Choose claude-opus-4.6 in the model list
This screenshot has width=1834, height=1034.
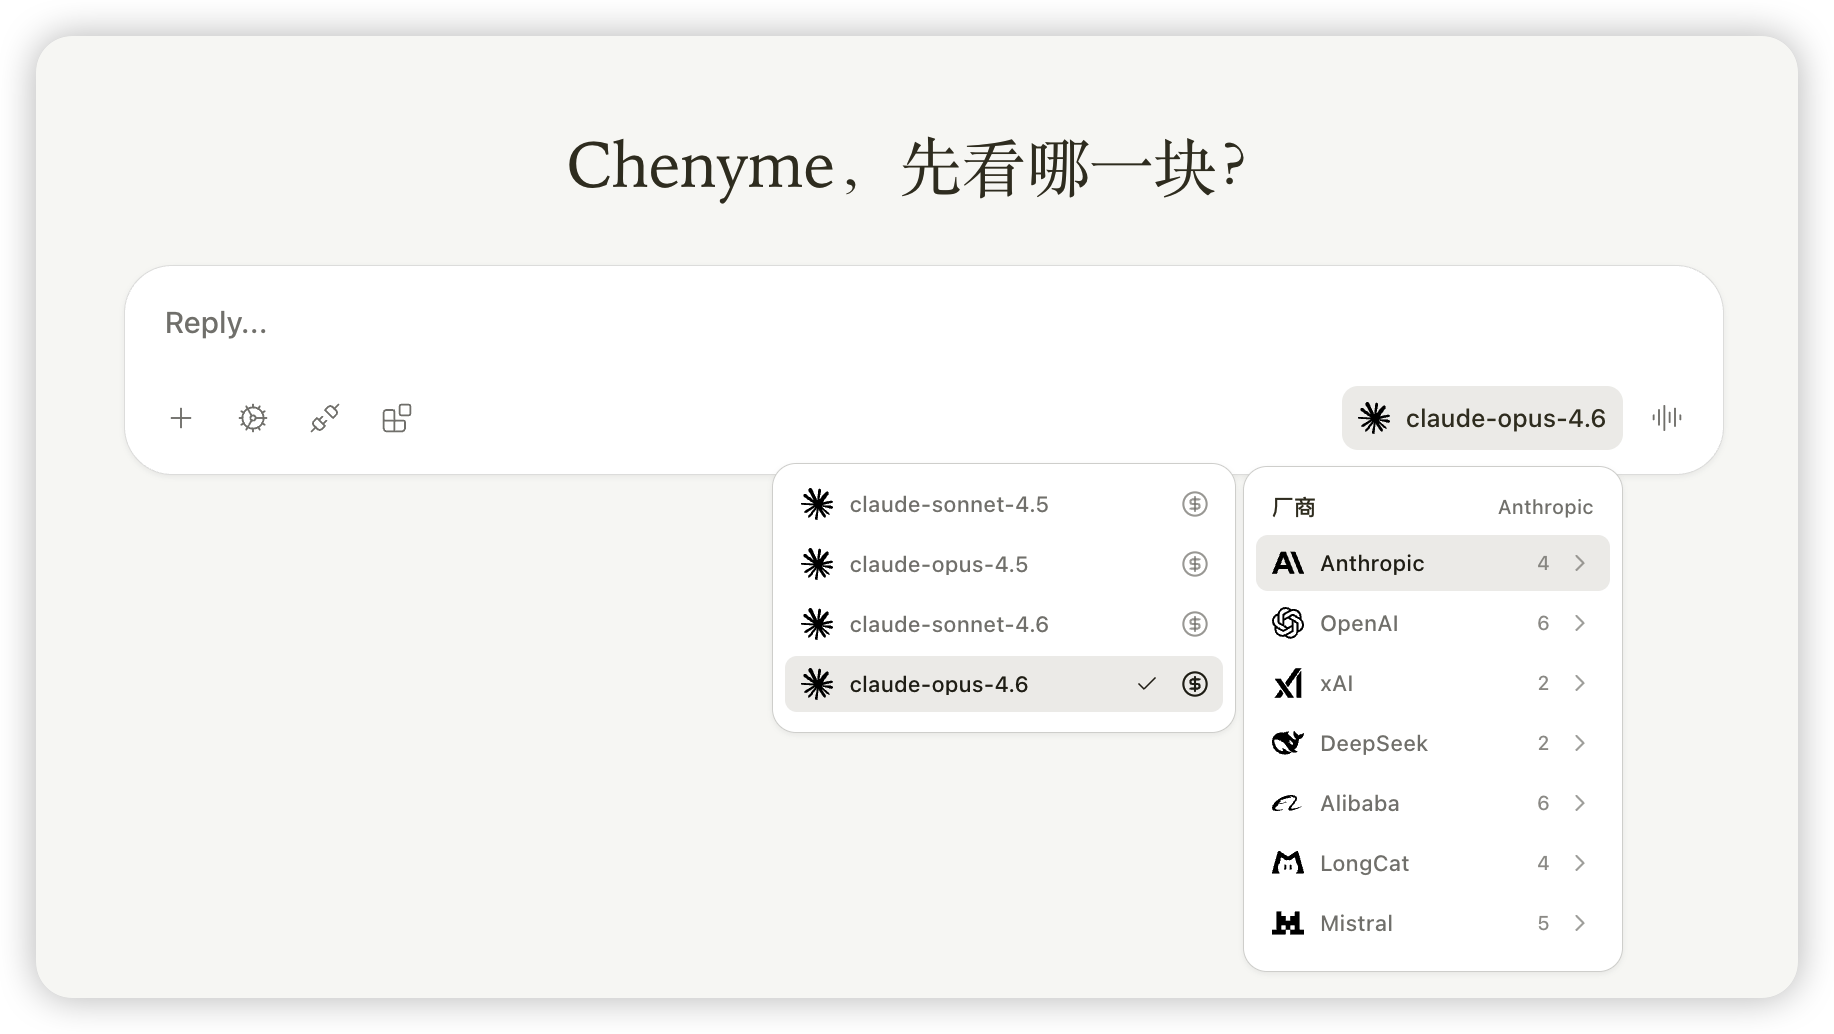click(1004, 684)
